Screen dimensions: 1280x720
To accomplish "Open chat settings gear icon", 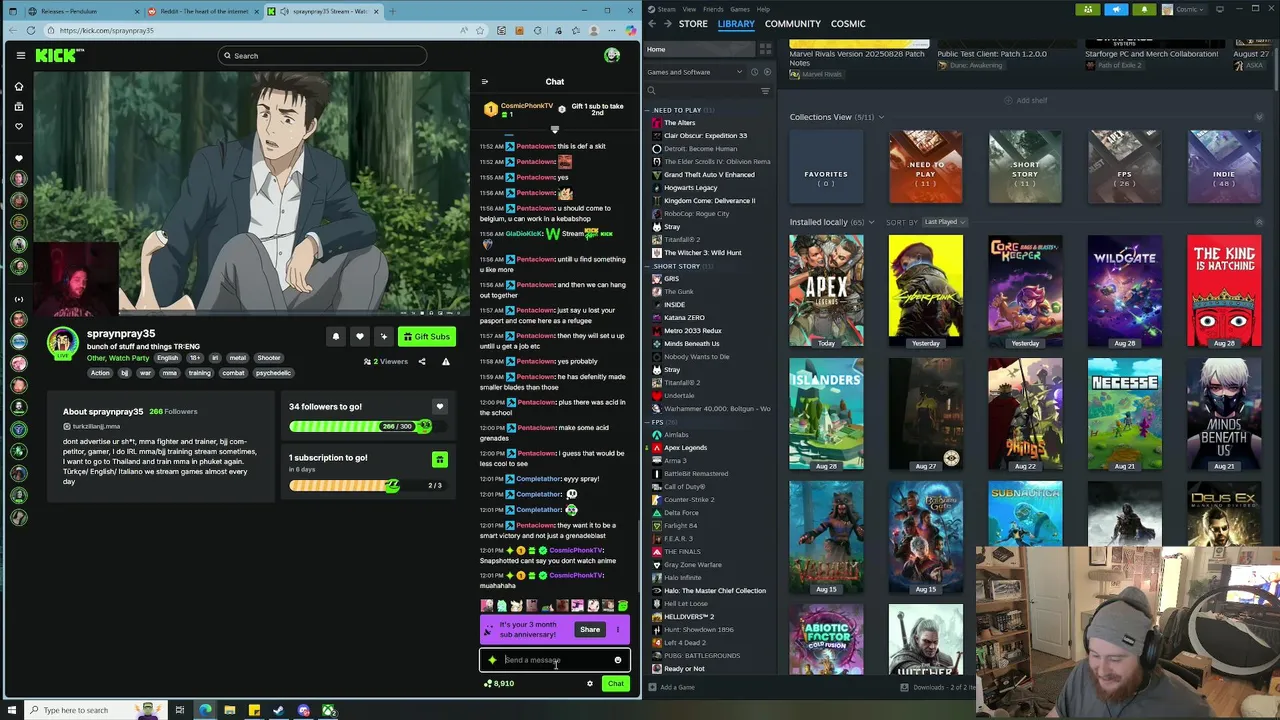I will coord(590,684).
